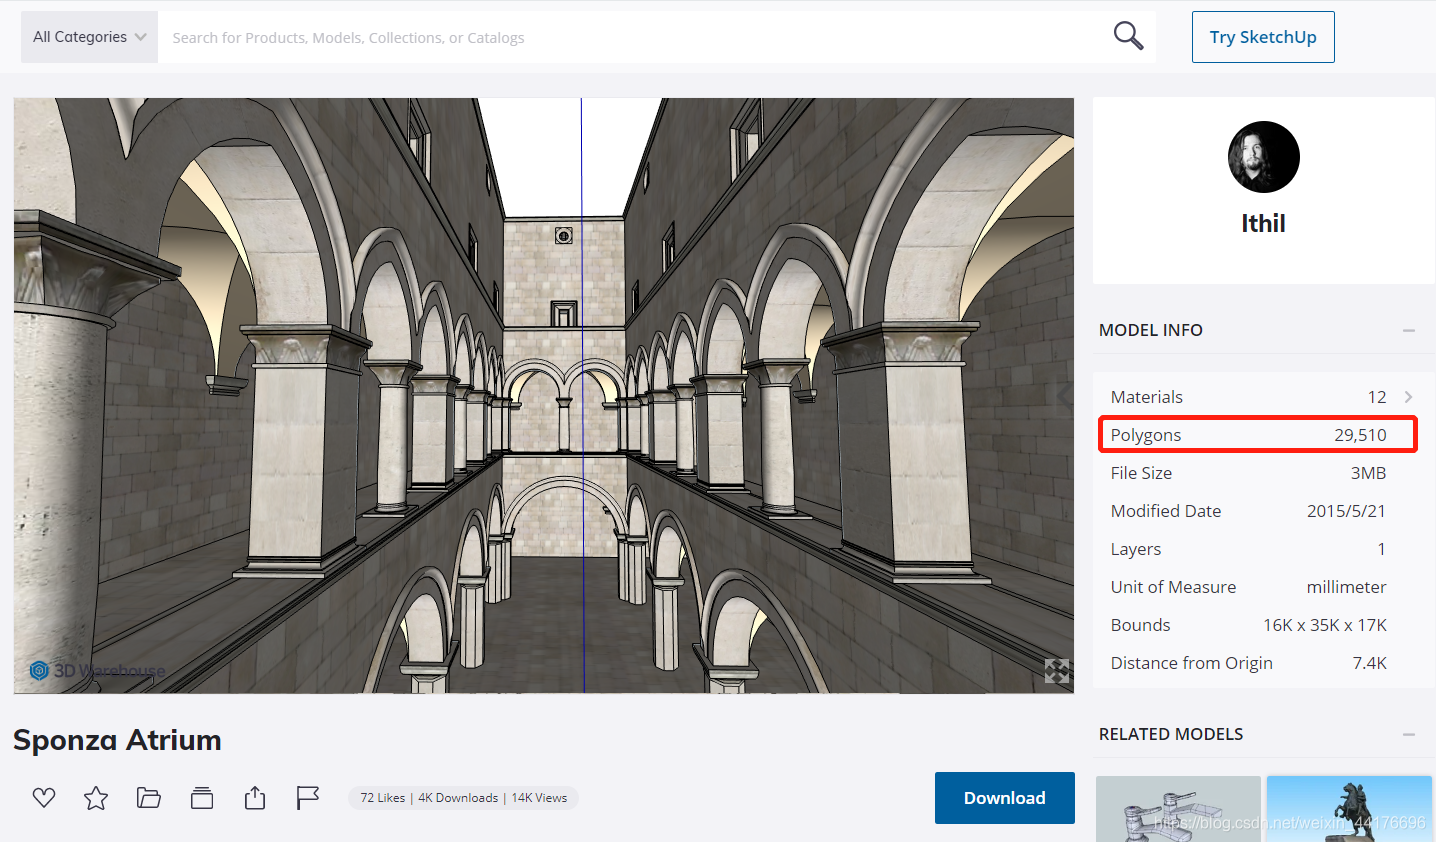The height and width of the screenshot is (842, 1436).
Task: Open the author name Ithil
Action: coord(1263,223)
